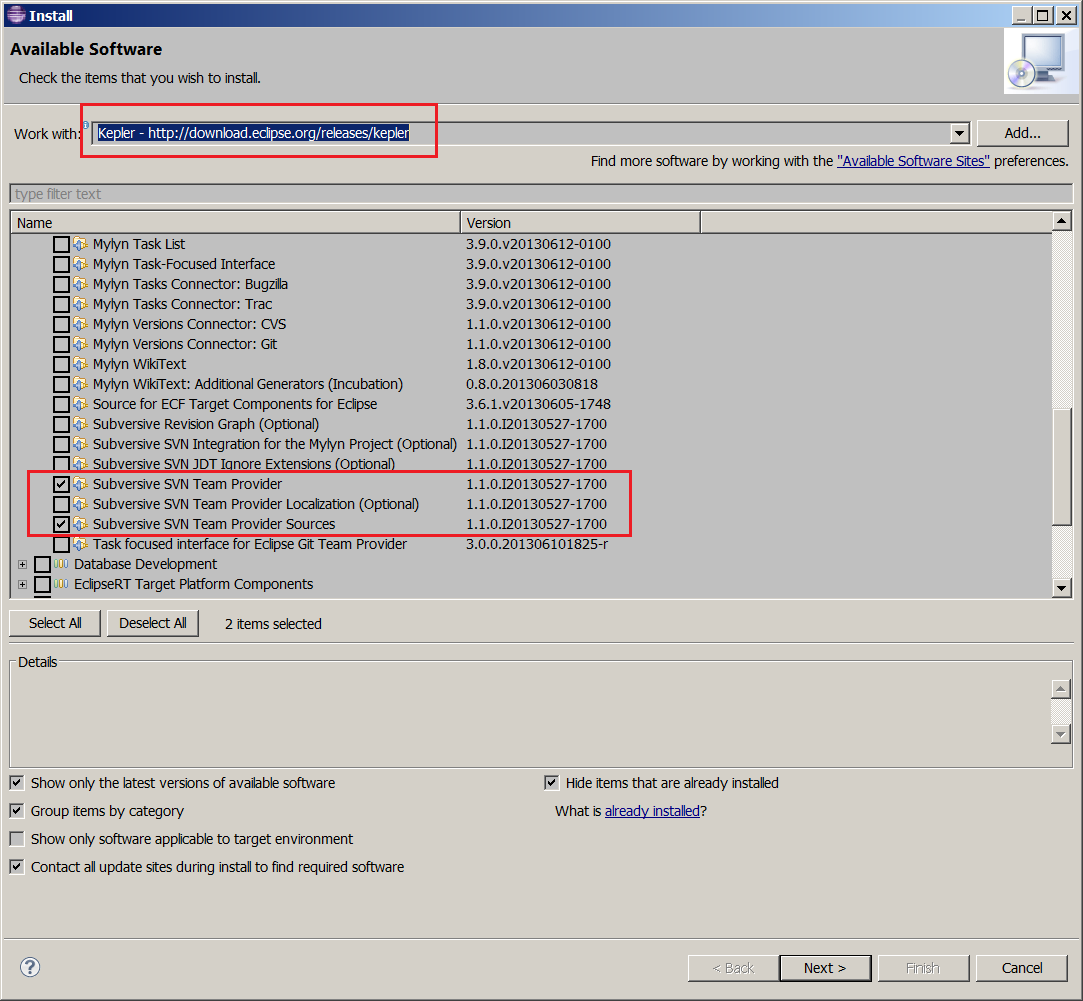Sort the list by Name column header
The width and height of the screenshot is (1083, 1001).
coord(235,223)
